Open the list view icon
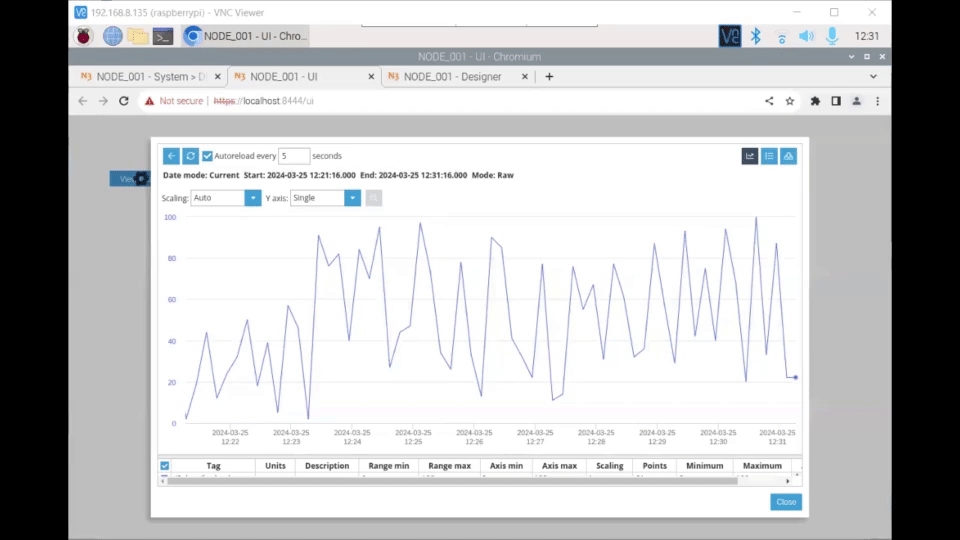Viewport: 960px width, 540px height. [769, 156]
